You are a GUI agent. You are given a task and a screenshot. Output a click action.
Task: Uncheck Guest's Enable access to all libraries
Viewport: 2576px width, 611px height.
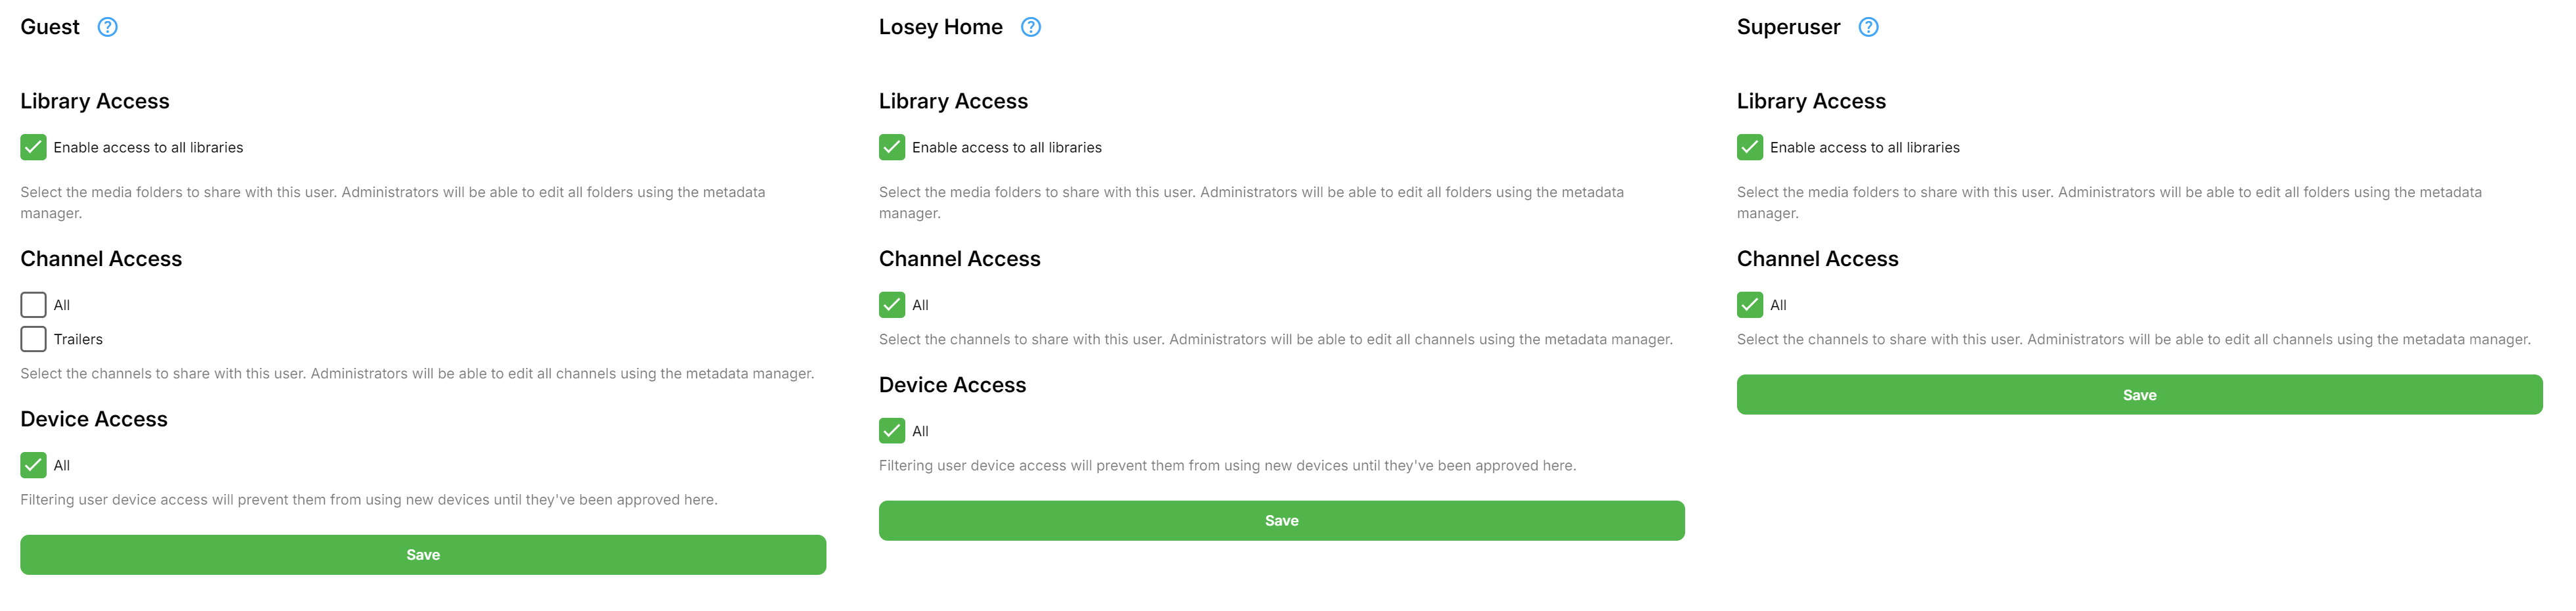[x=33, y=147]
